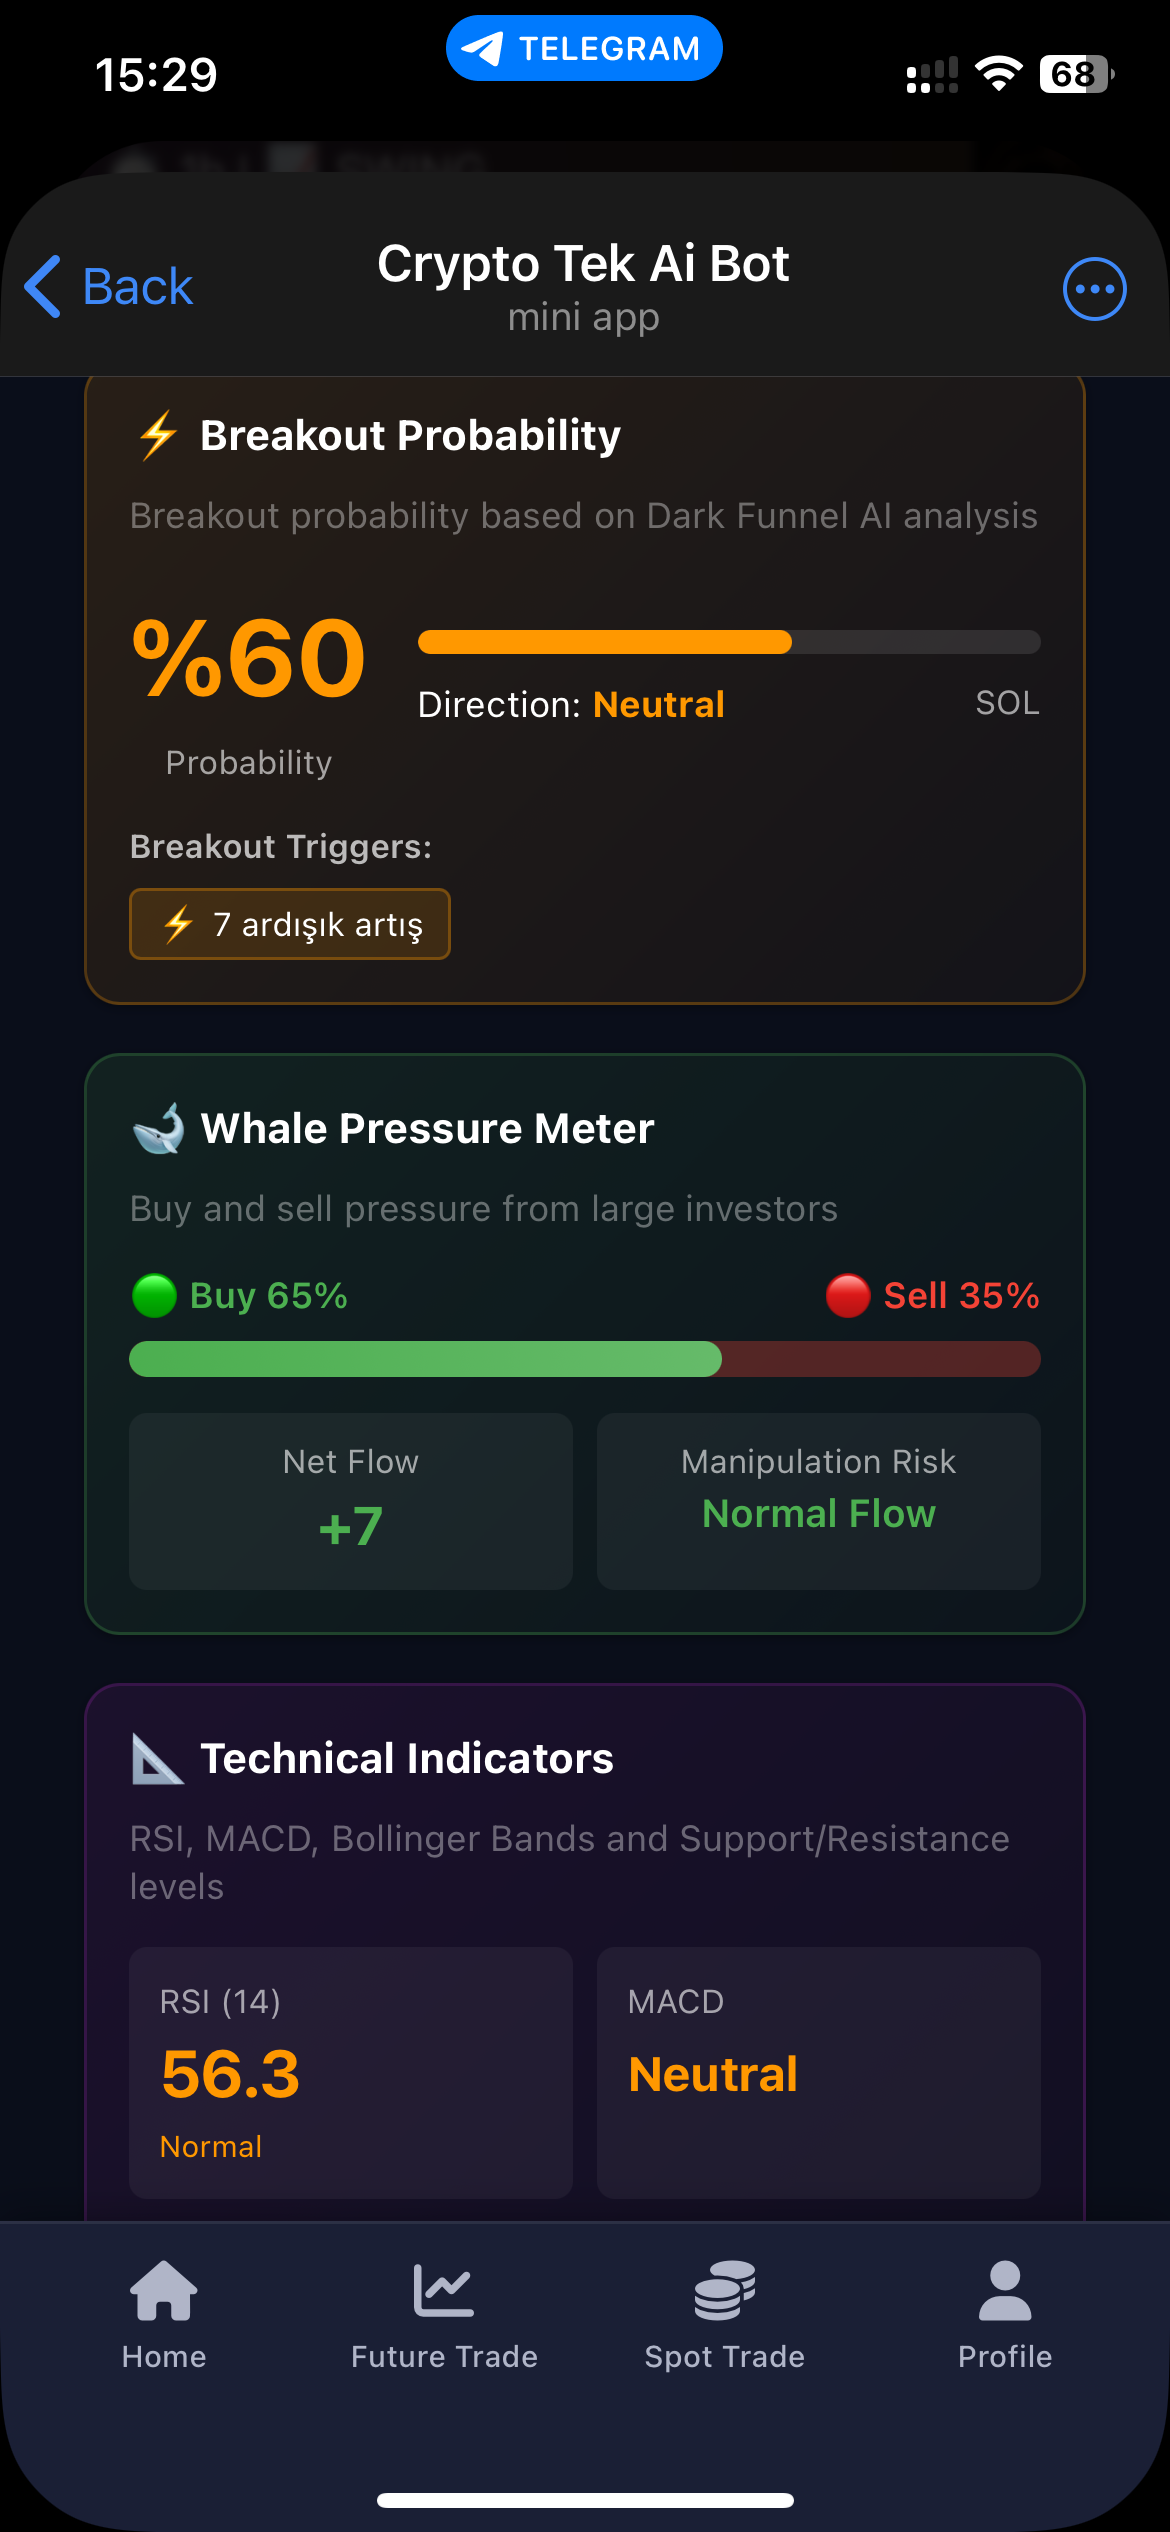Screen dimensions: 1170x2532
Task: Tap the Manipulation Risk Normal Flow card
Action: 819,1501
